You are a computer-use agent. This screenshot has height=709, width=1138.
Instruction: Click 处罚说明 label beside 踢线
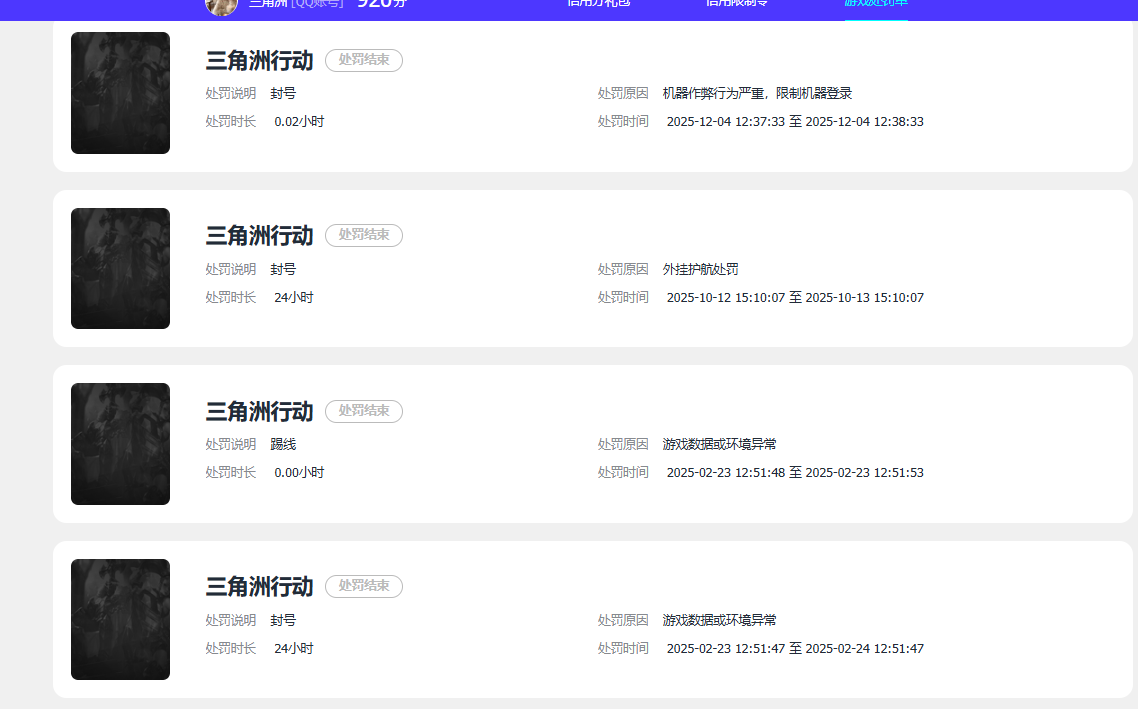pos(231,444)
